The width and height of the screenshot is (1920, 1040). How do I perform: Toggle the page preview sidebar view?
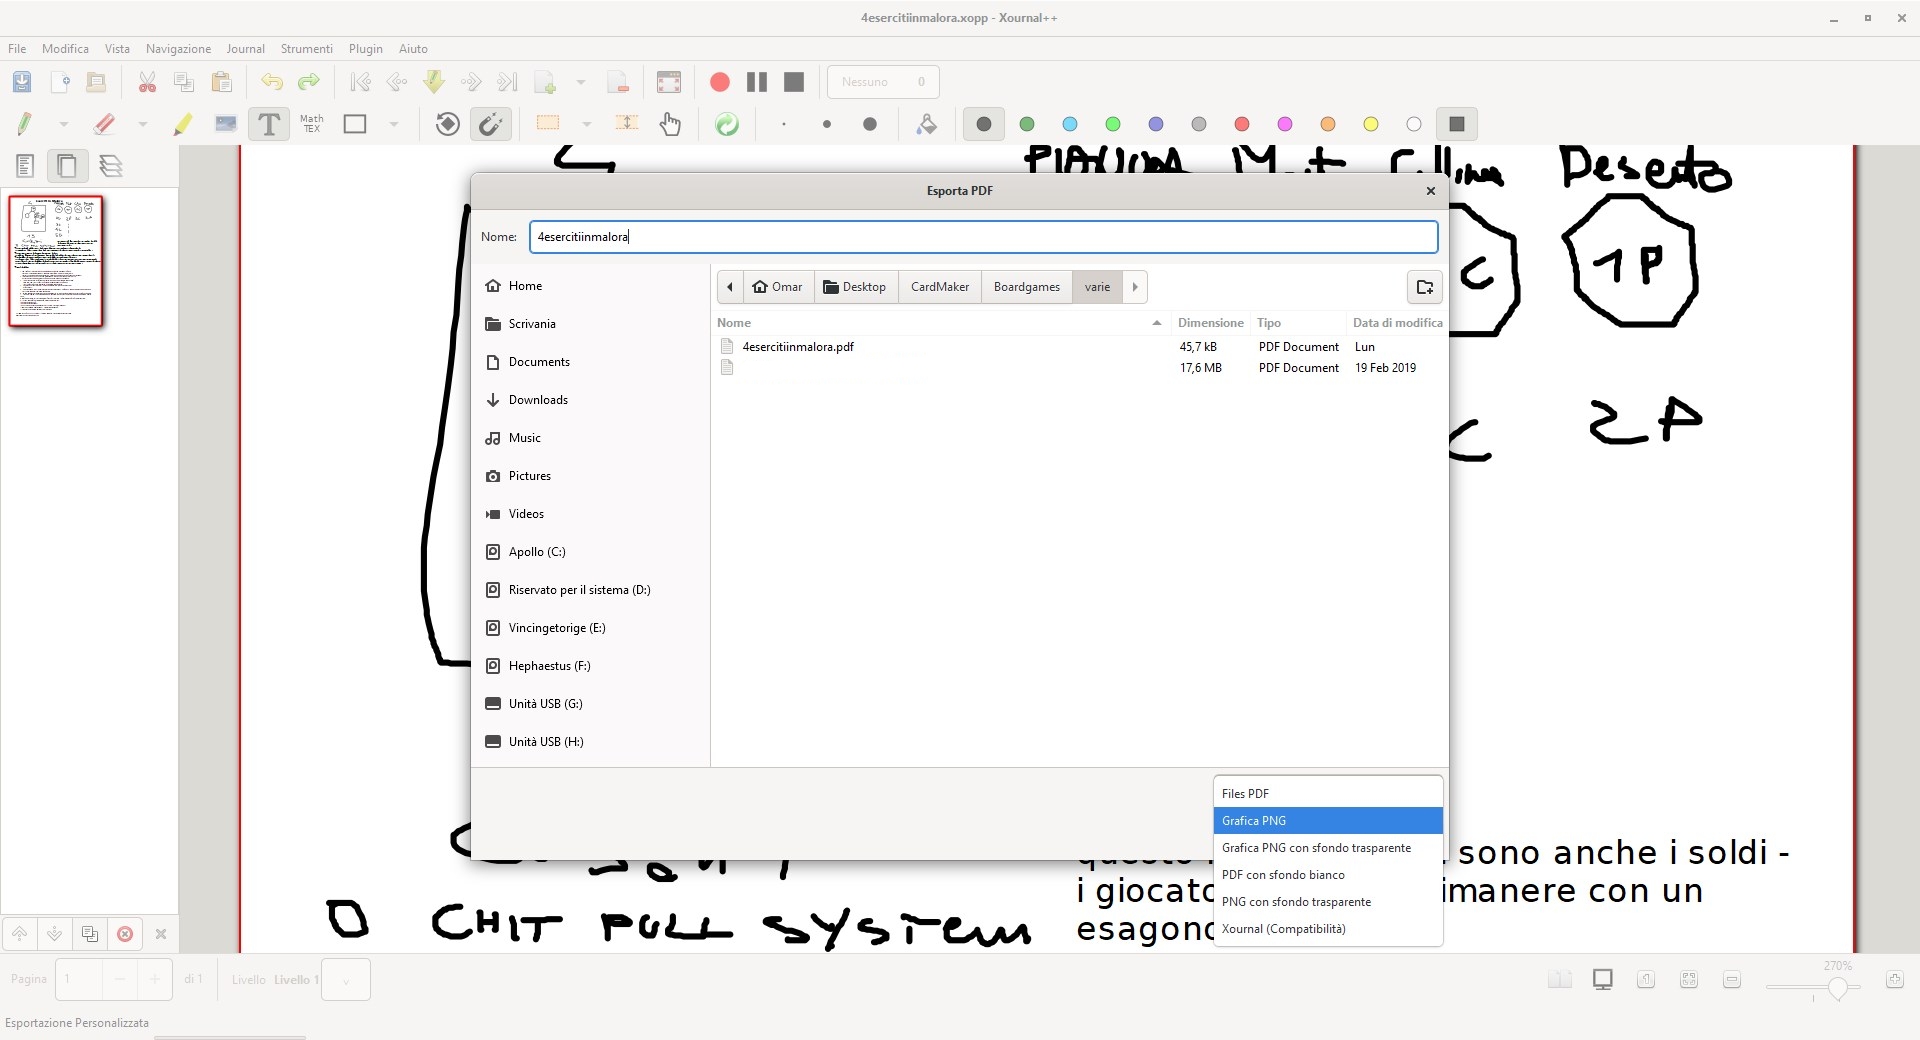[x=67, y=166]
